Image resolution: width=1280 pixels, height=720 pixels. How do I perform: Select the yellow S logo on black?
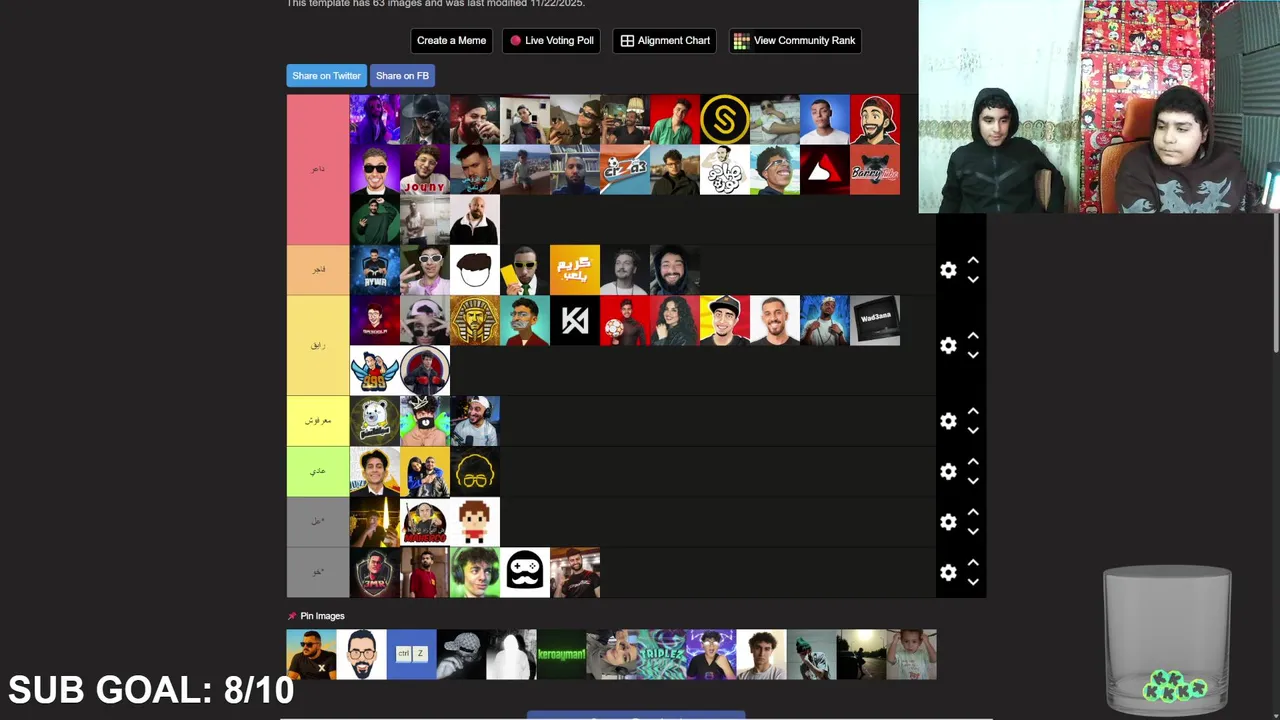(x=725, y=120)
